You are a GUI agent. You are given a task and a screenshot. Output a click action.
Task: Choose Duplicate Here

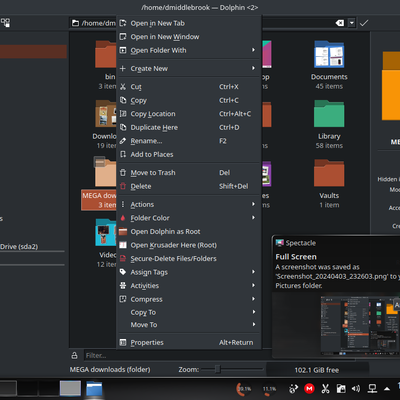tap(189, 127)
